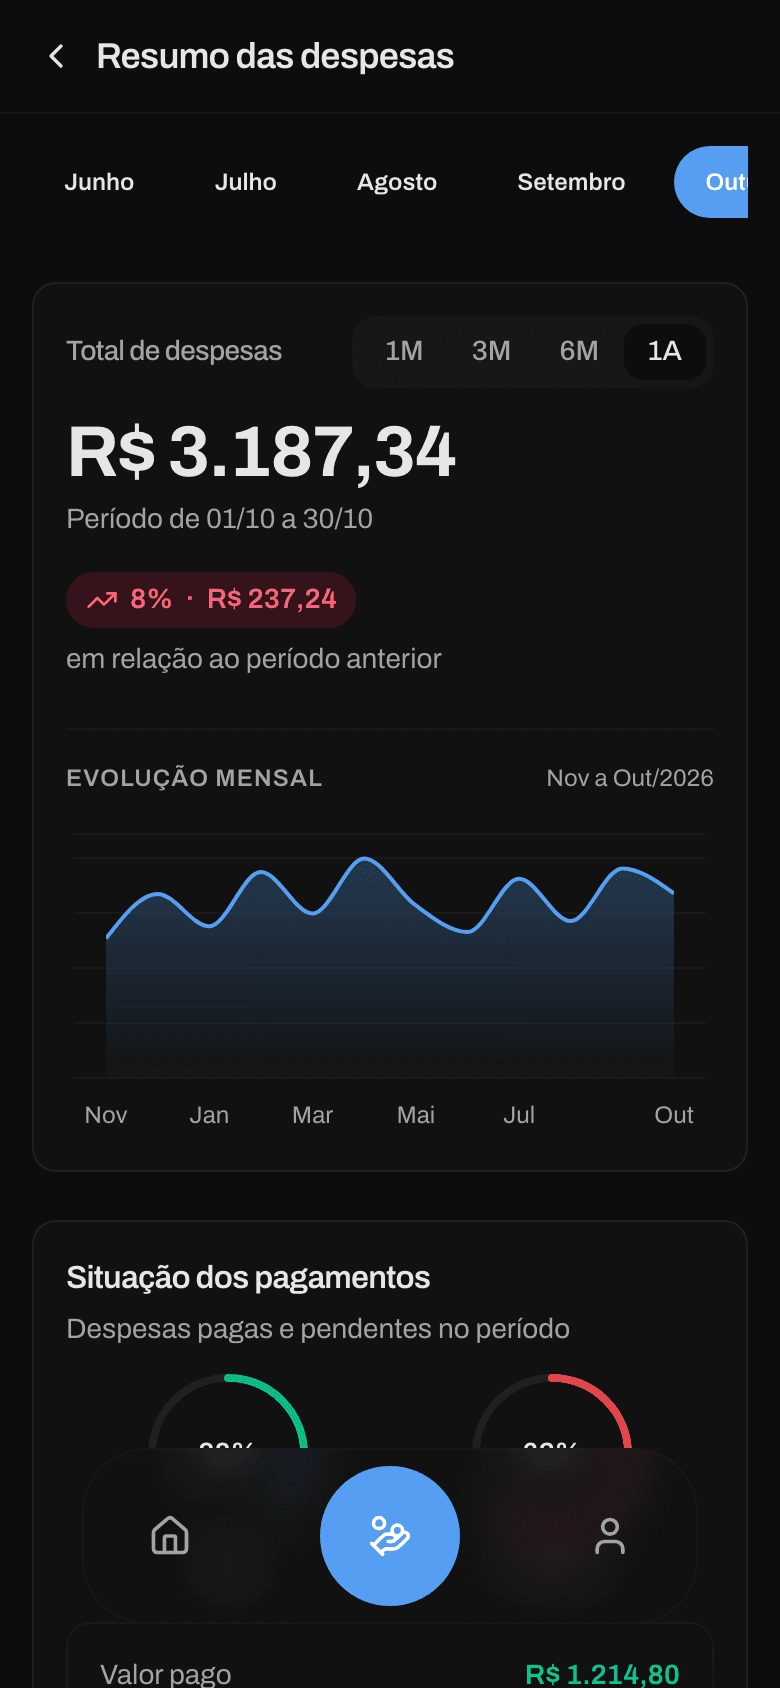The width and height of the screenshot is (780, 1688).
Task: Click the Out axis label
Action: tap(674, 1115)
